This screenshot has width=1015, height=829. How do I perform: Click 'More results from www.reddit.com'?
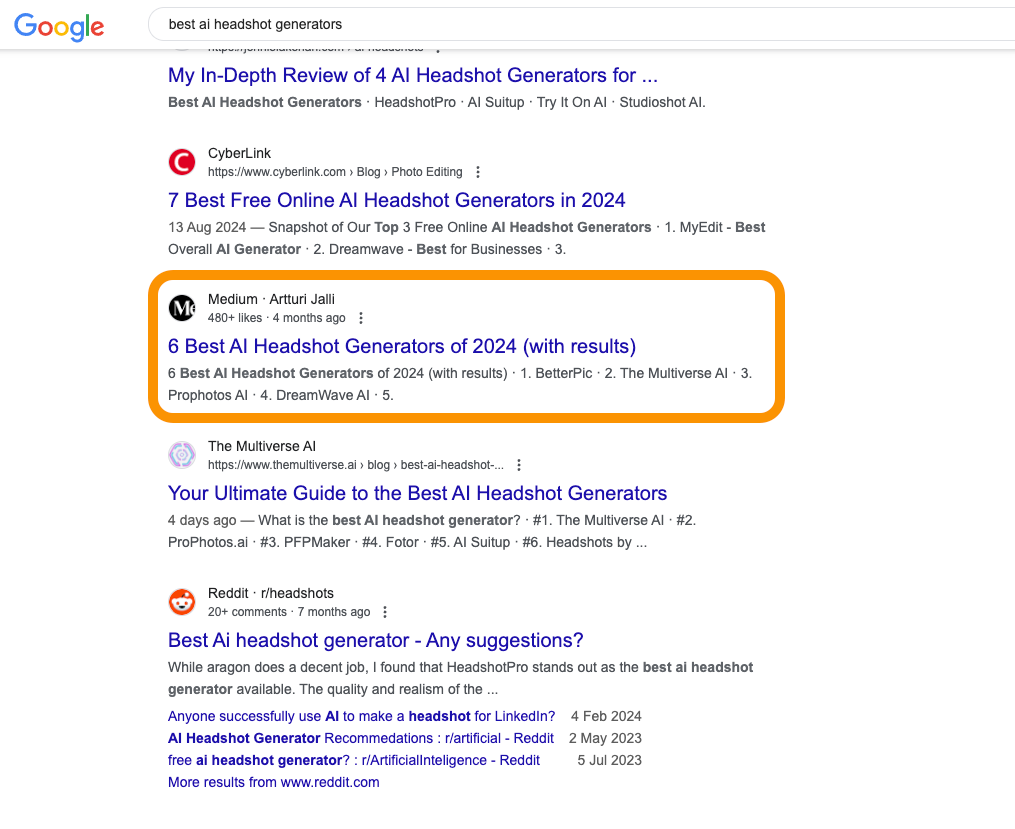click(x=273, y=782)
